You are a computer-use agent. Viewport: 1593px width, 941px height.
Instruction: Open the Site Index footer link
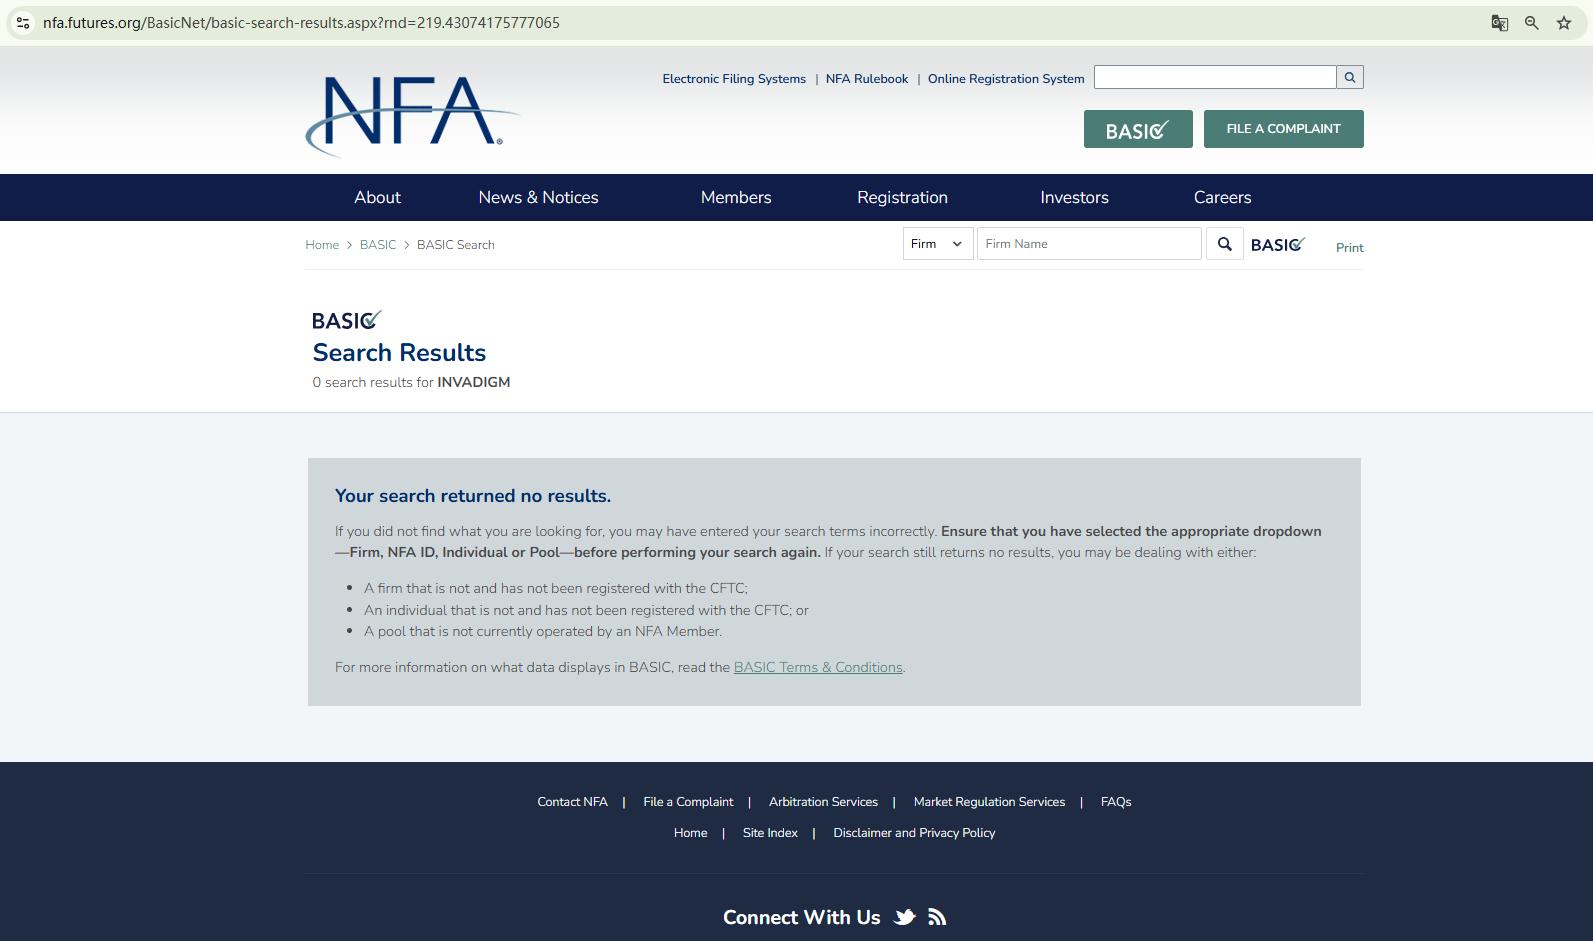tap(770, 833)
